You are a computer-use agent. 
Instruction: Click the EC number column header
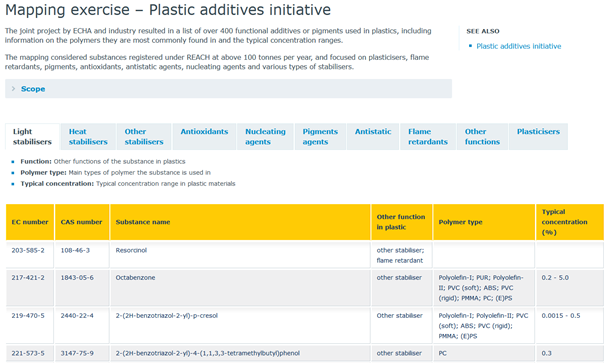tap(30, 222)
